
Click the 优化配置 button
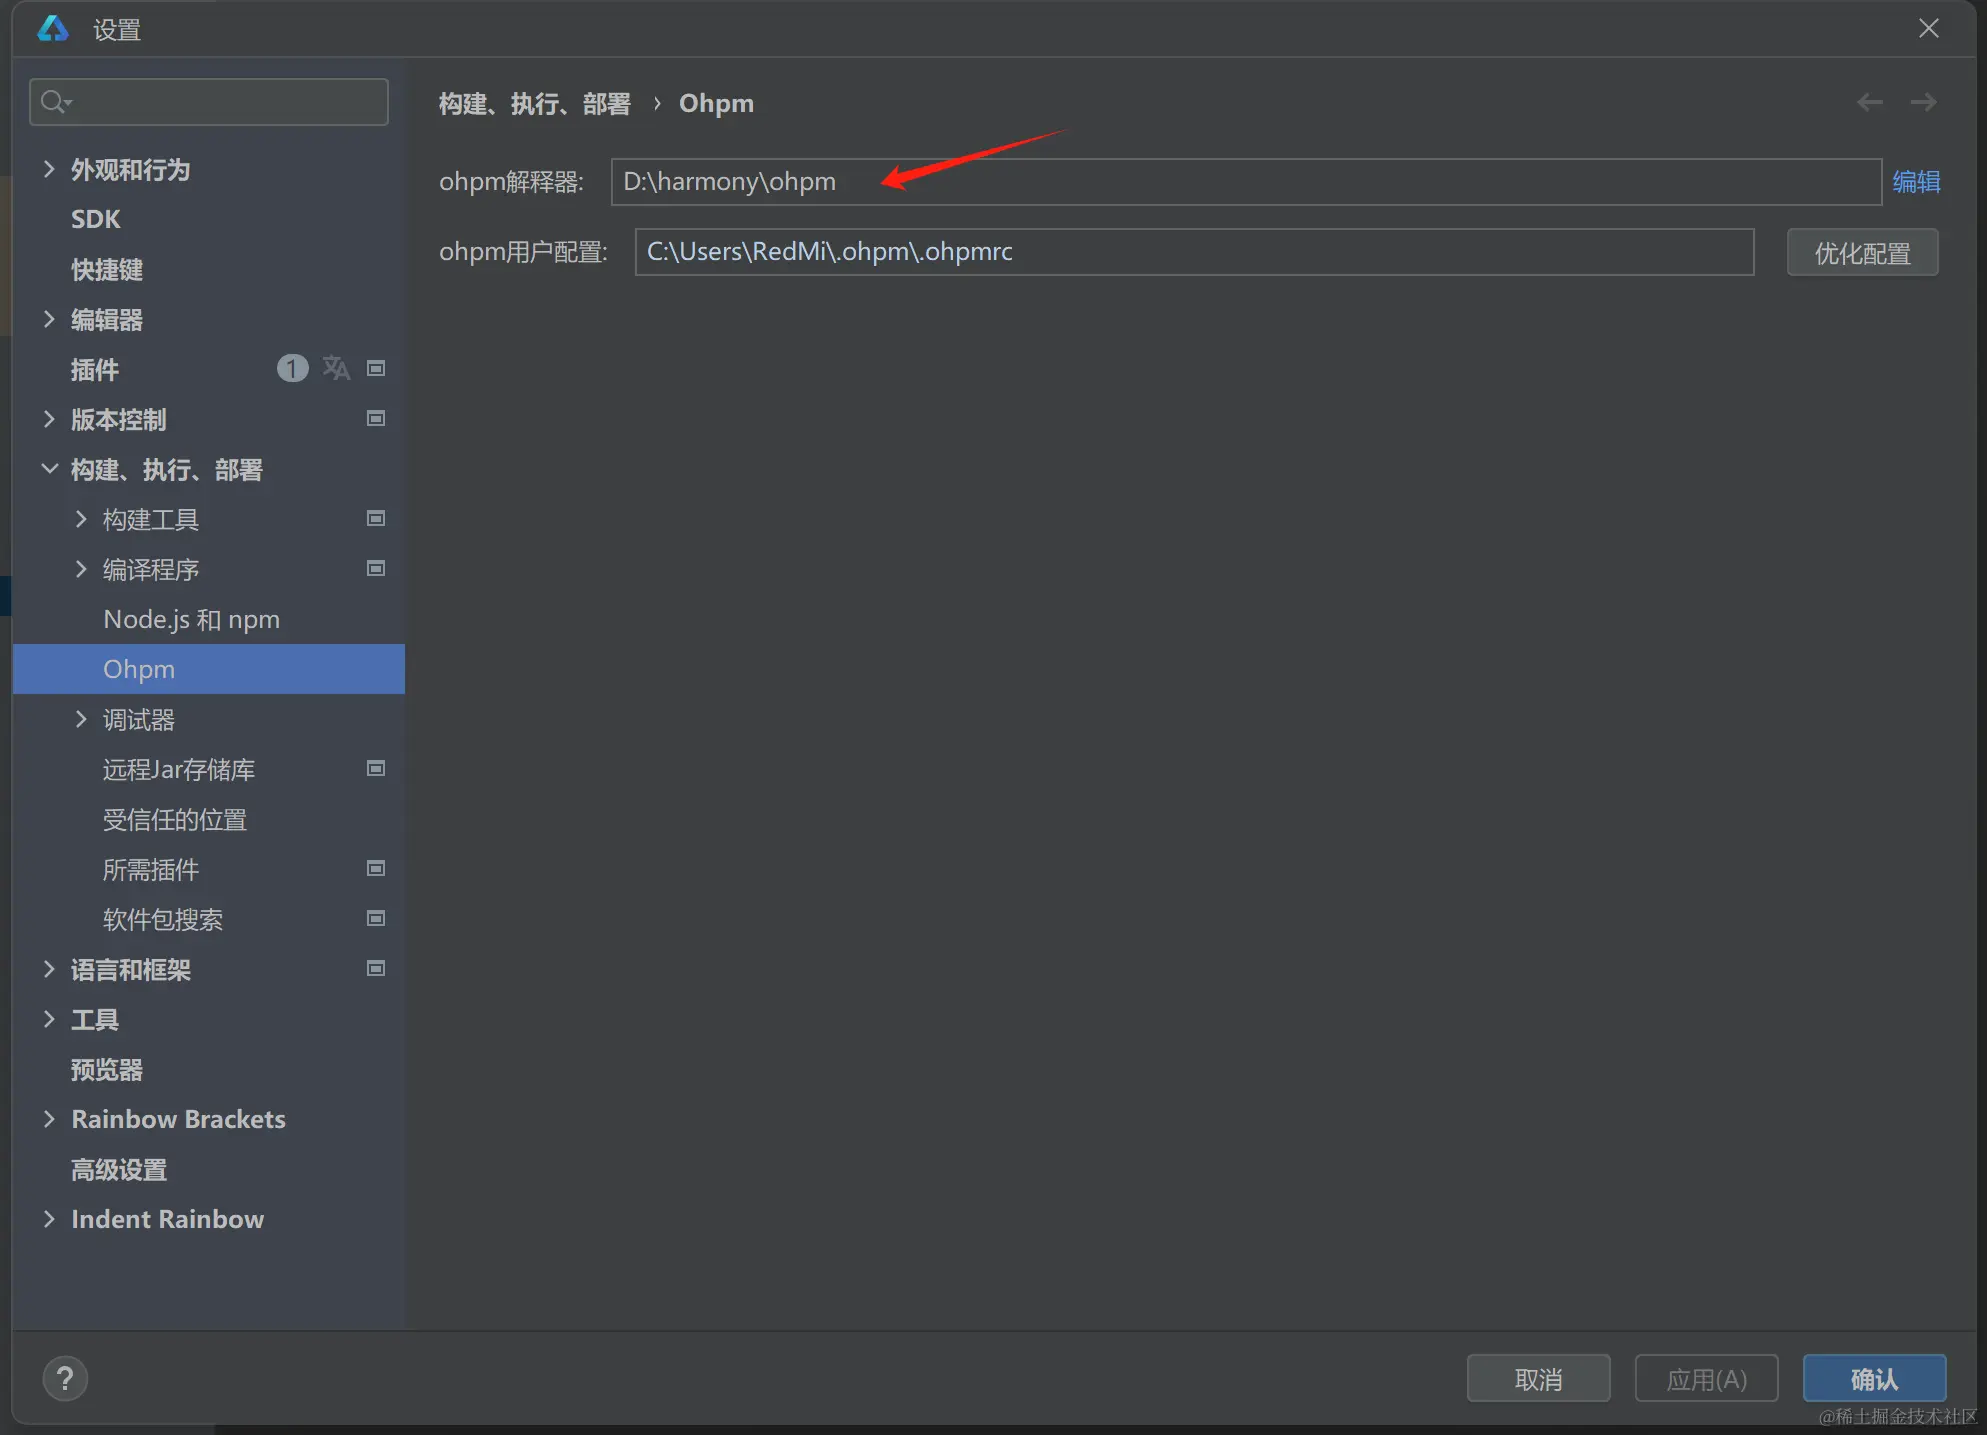point(1861,253)
